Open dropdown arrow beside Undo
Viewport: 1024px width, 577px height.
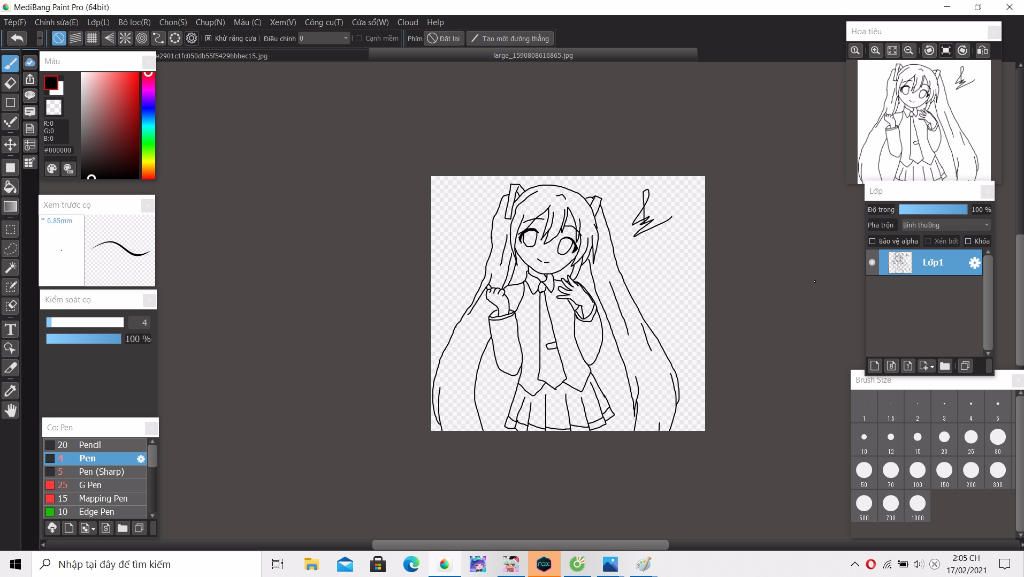[x=40, y=39]
